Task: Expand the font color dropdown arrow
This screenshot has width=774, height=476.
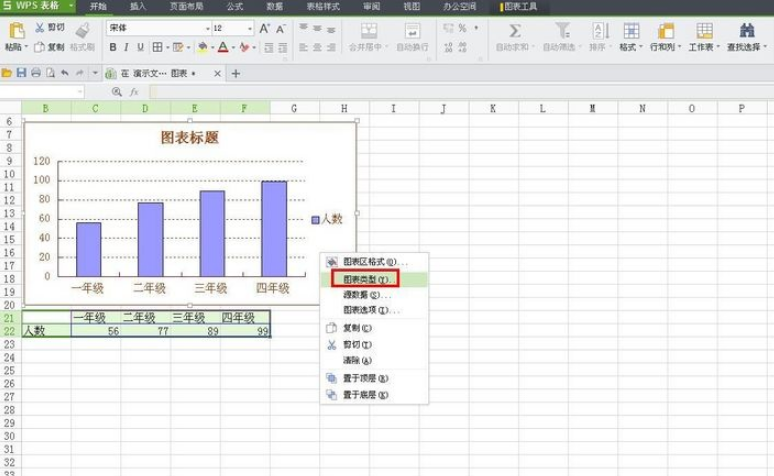Action: pos(233,48)
